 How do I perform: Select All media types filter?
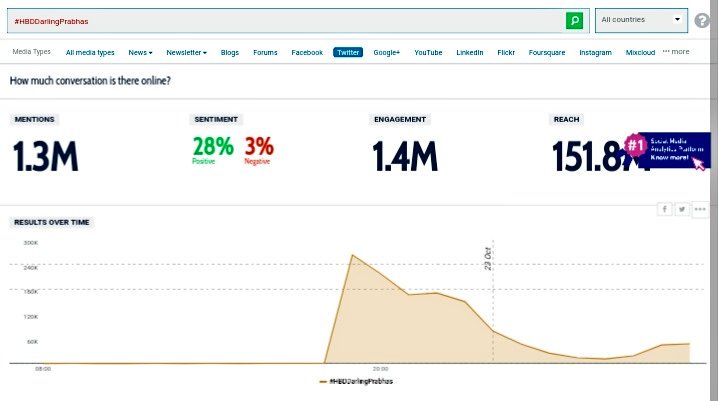coord(90,53)
